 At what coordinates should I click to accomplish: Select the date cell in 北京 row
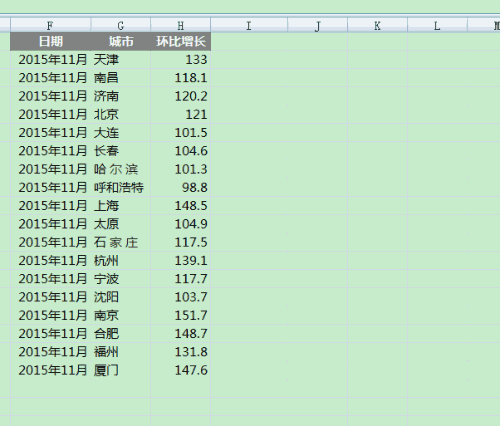[50, 115]
